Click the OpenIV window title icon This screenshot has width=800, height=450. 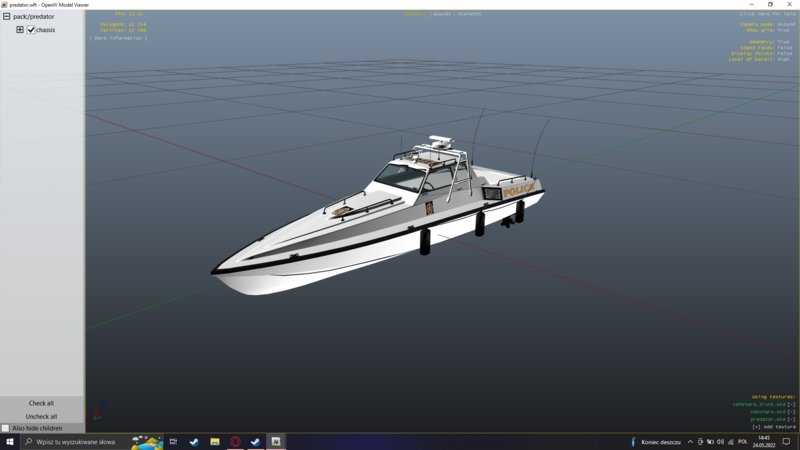coord(4,5)
